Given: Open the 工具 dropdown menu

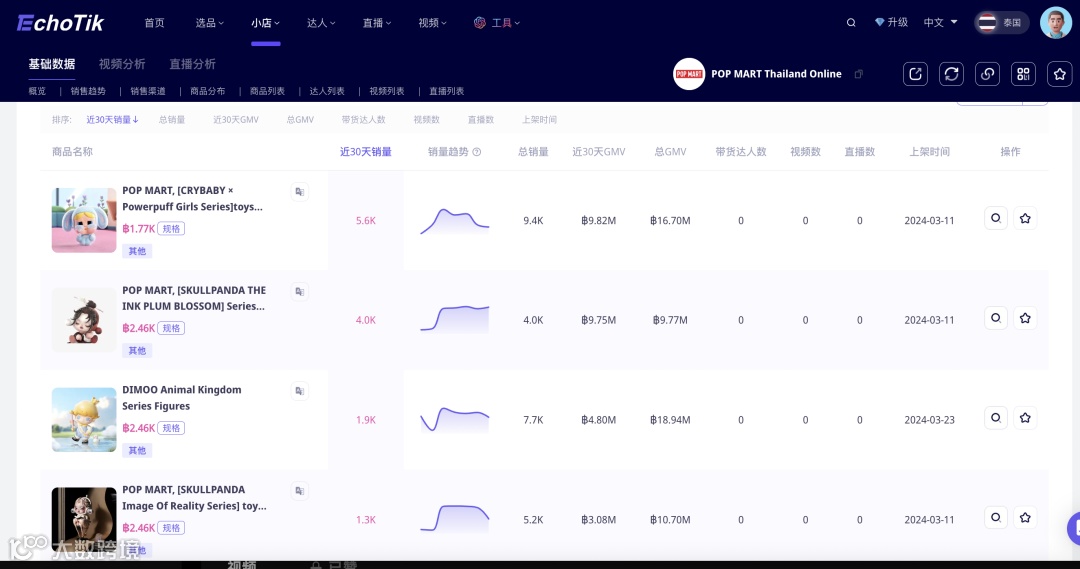Looking at the screenshot, I should point(506,23).
